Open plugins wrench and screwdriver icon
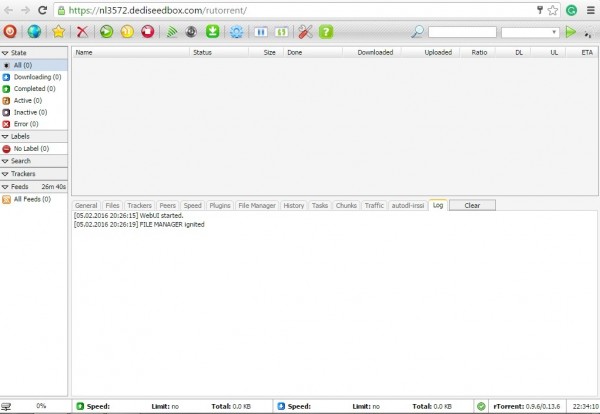The height and width of the screenshot is (414, 600). point(305,32)
